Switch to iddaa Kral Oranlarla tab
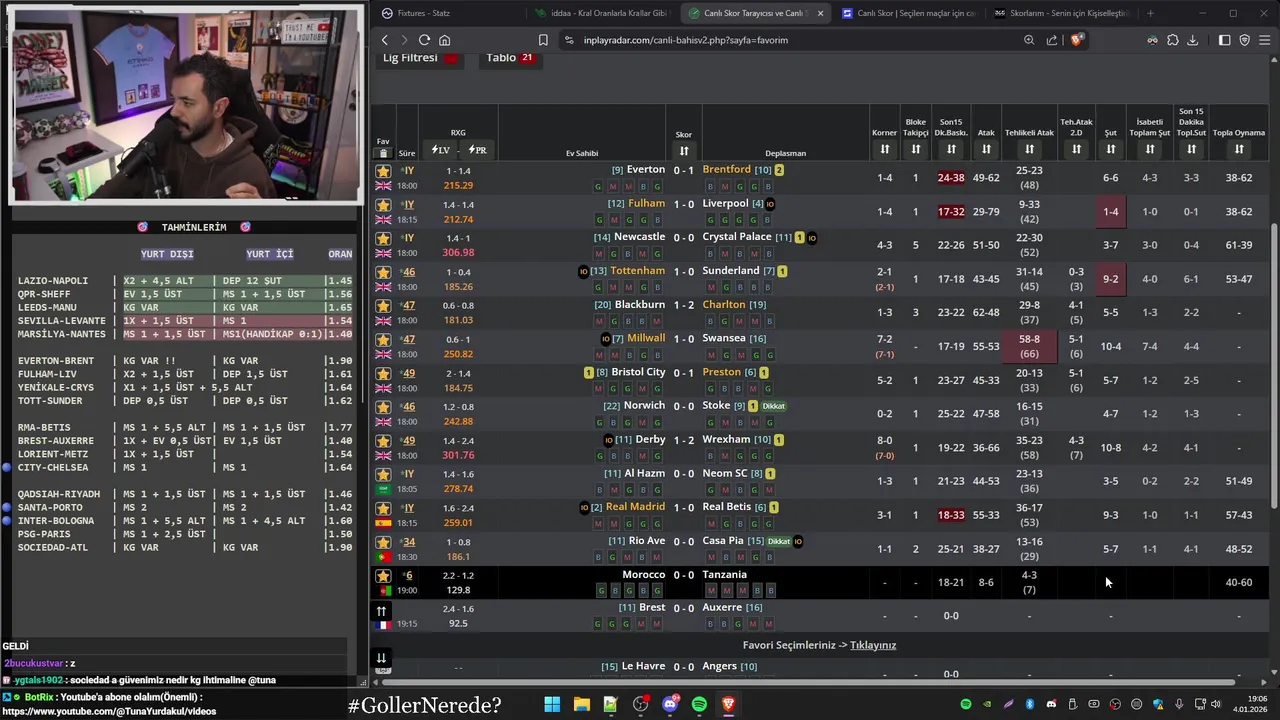Viewport: 1280px width, 720px height. click(x=601, y=13)
